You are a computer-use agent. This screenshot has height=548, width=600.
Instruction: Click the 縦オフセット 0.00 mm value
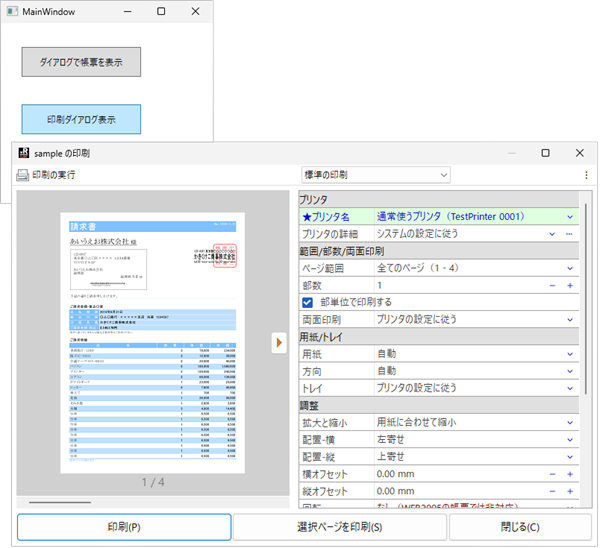coord(396,491)
